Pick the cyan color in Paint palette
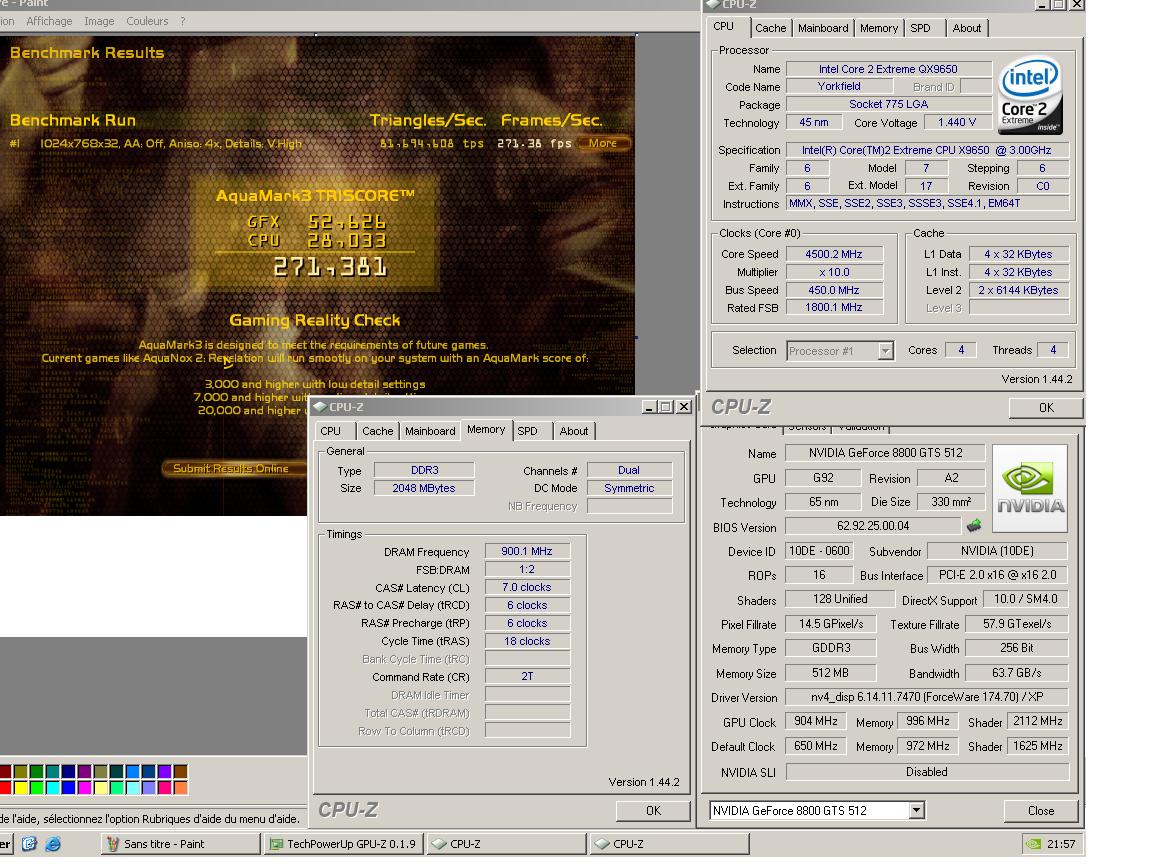This screenshot has width=1152, height=864. [52, 788]
